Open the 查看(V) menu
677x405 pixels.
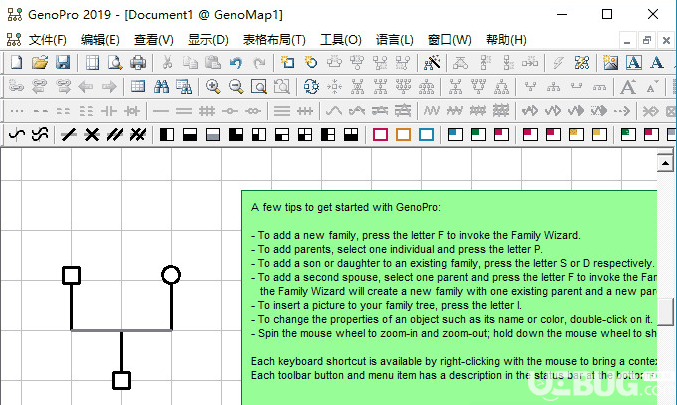(x=154, y=40)
